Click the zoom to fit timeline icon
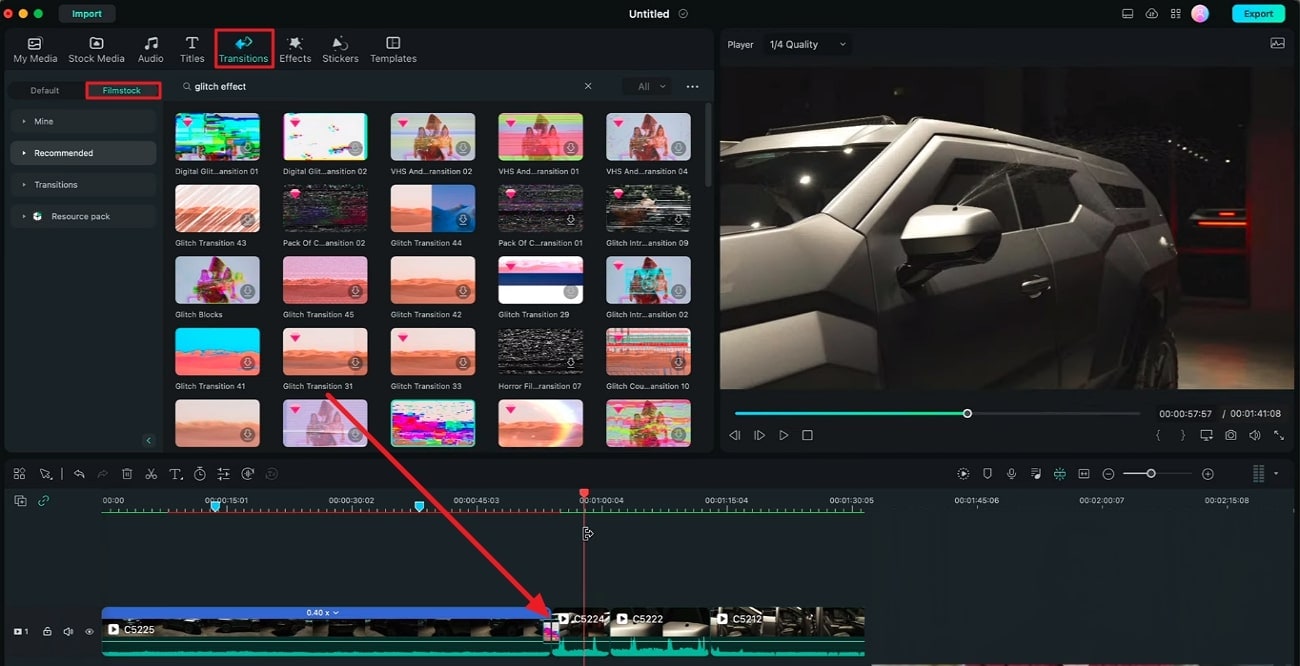 pyautogui.click(x=1084, y=474)
